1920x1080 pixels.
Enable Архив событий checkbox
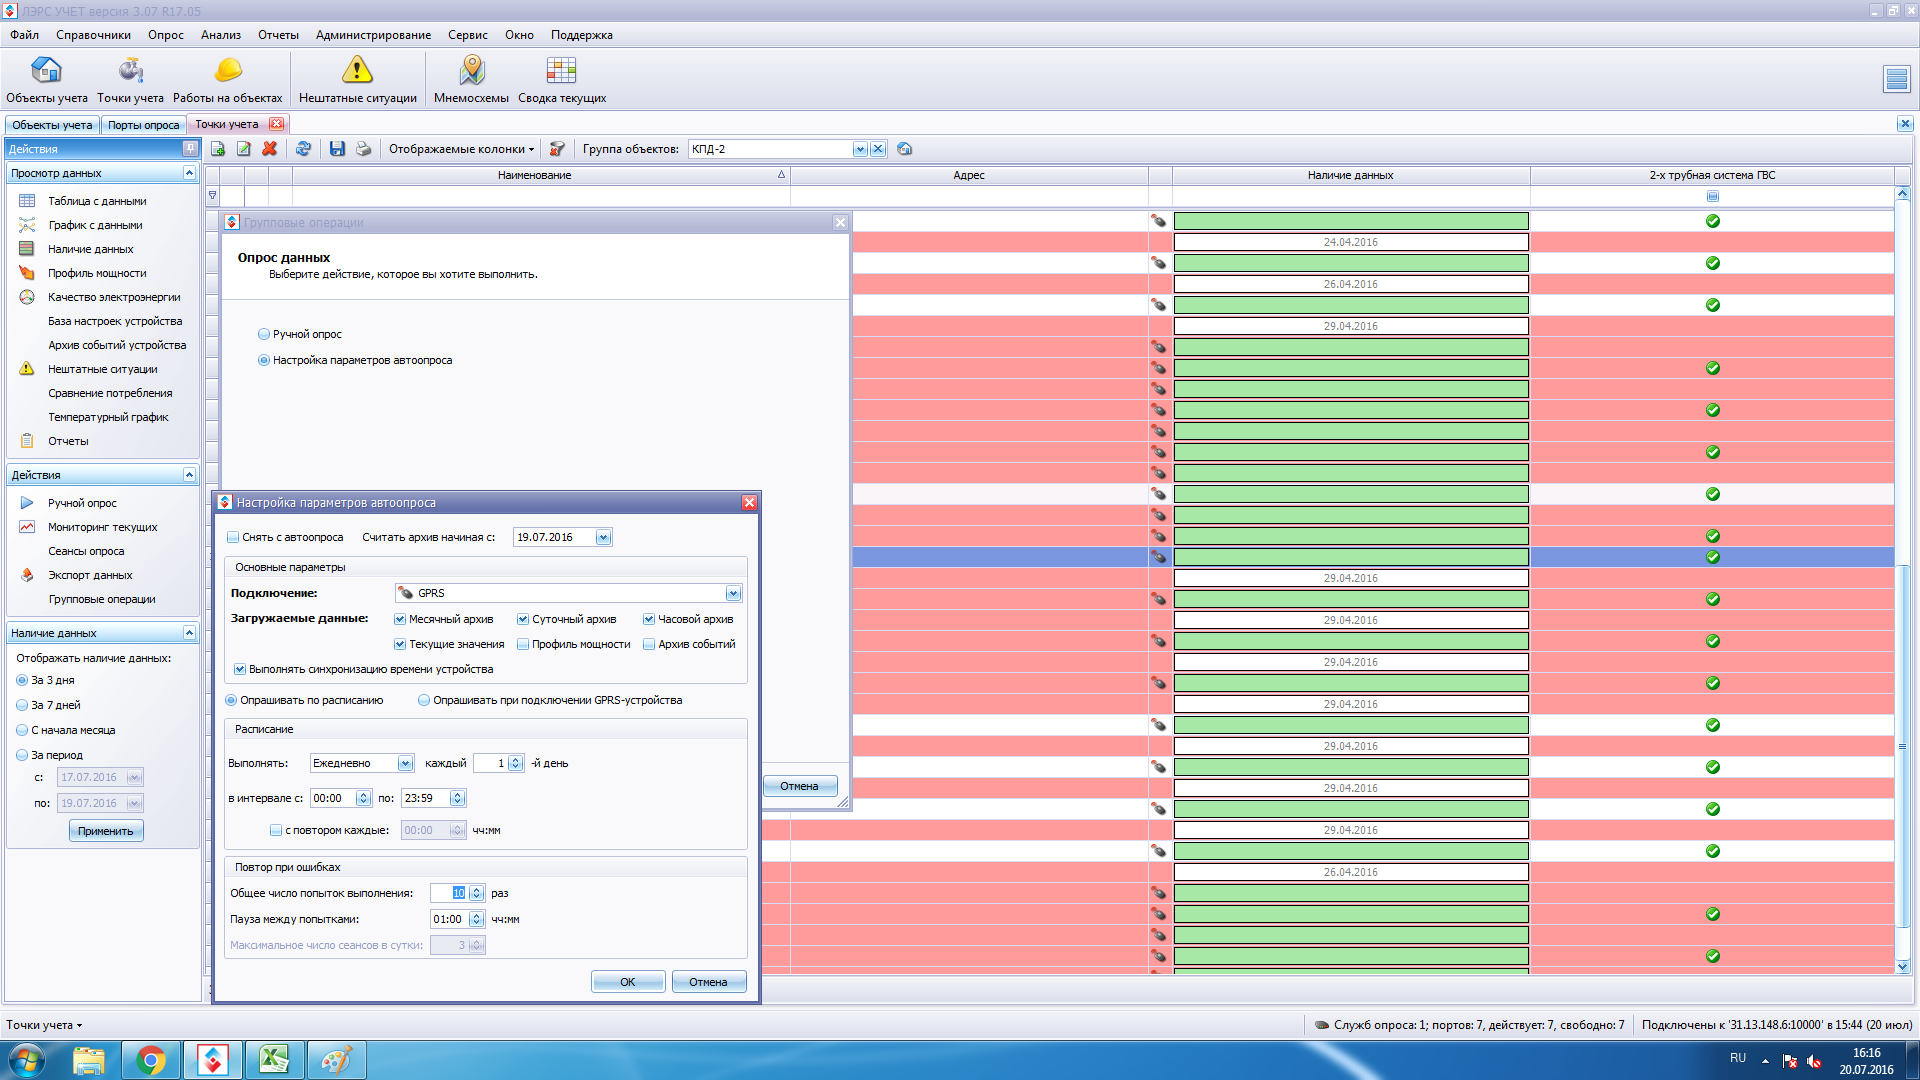click(649, 644)
